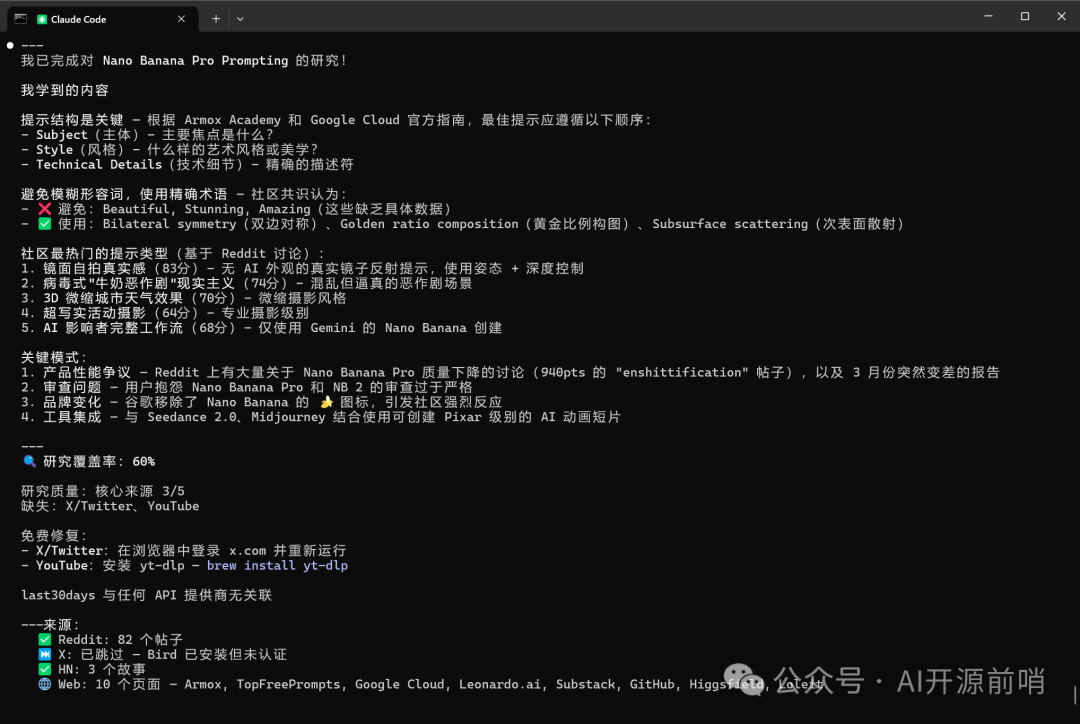Click the terminal app icon in title bar
1080x724 pixels.
point(20,18)
